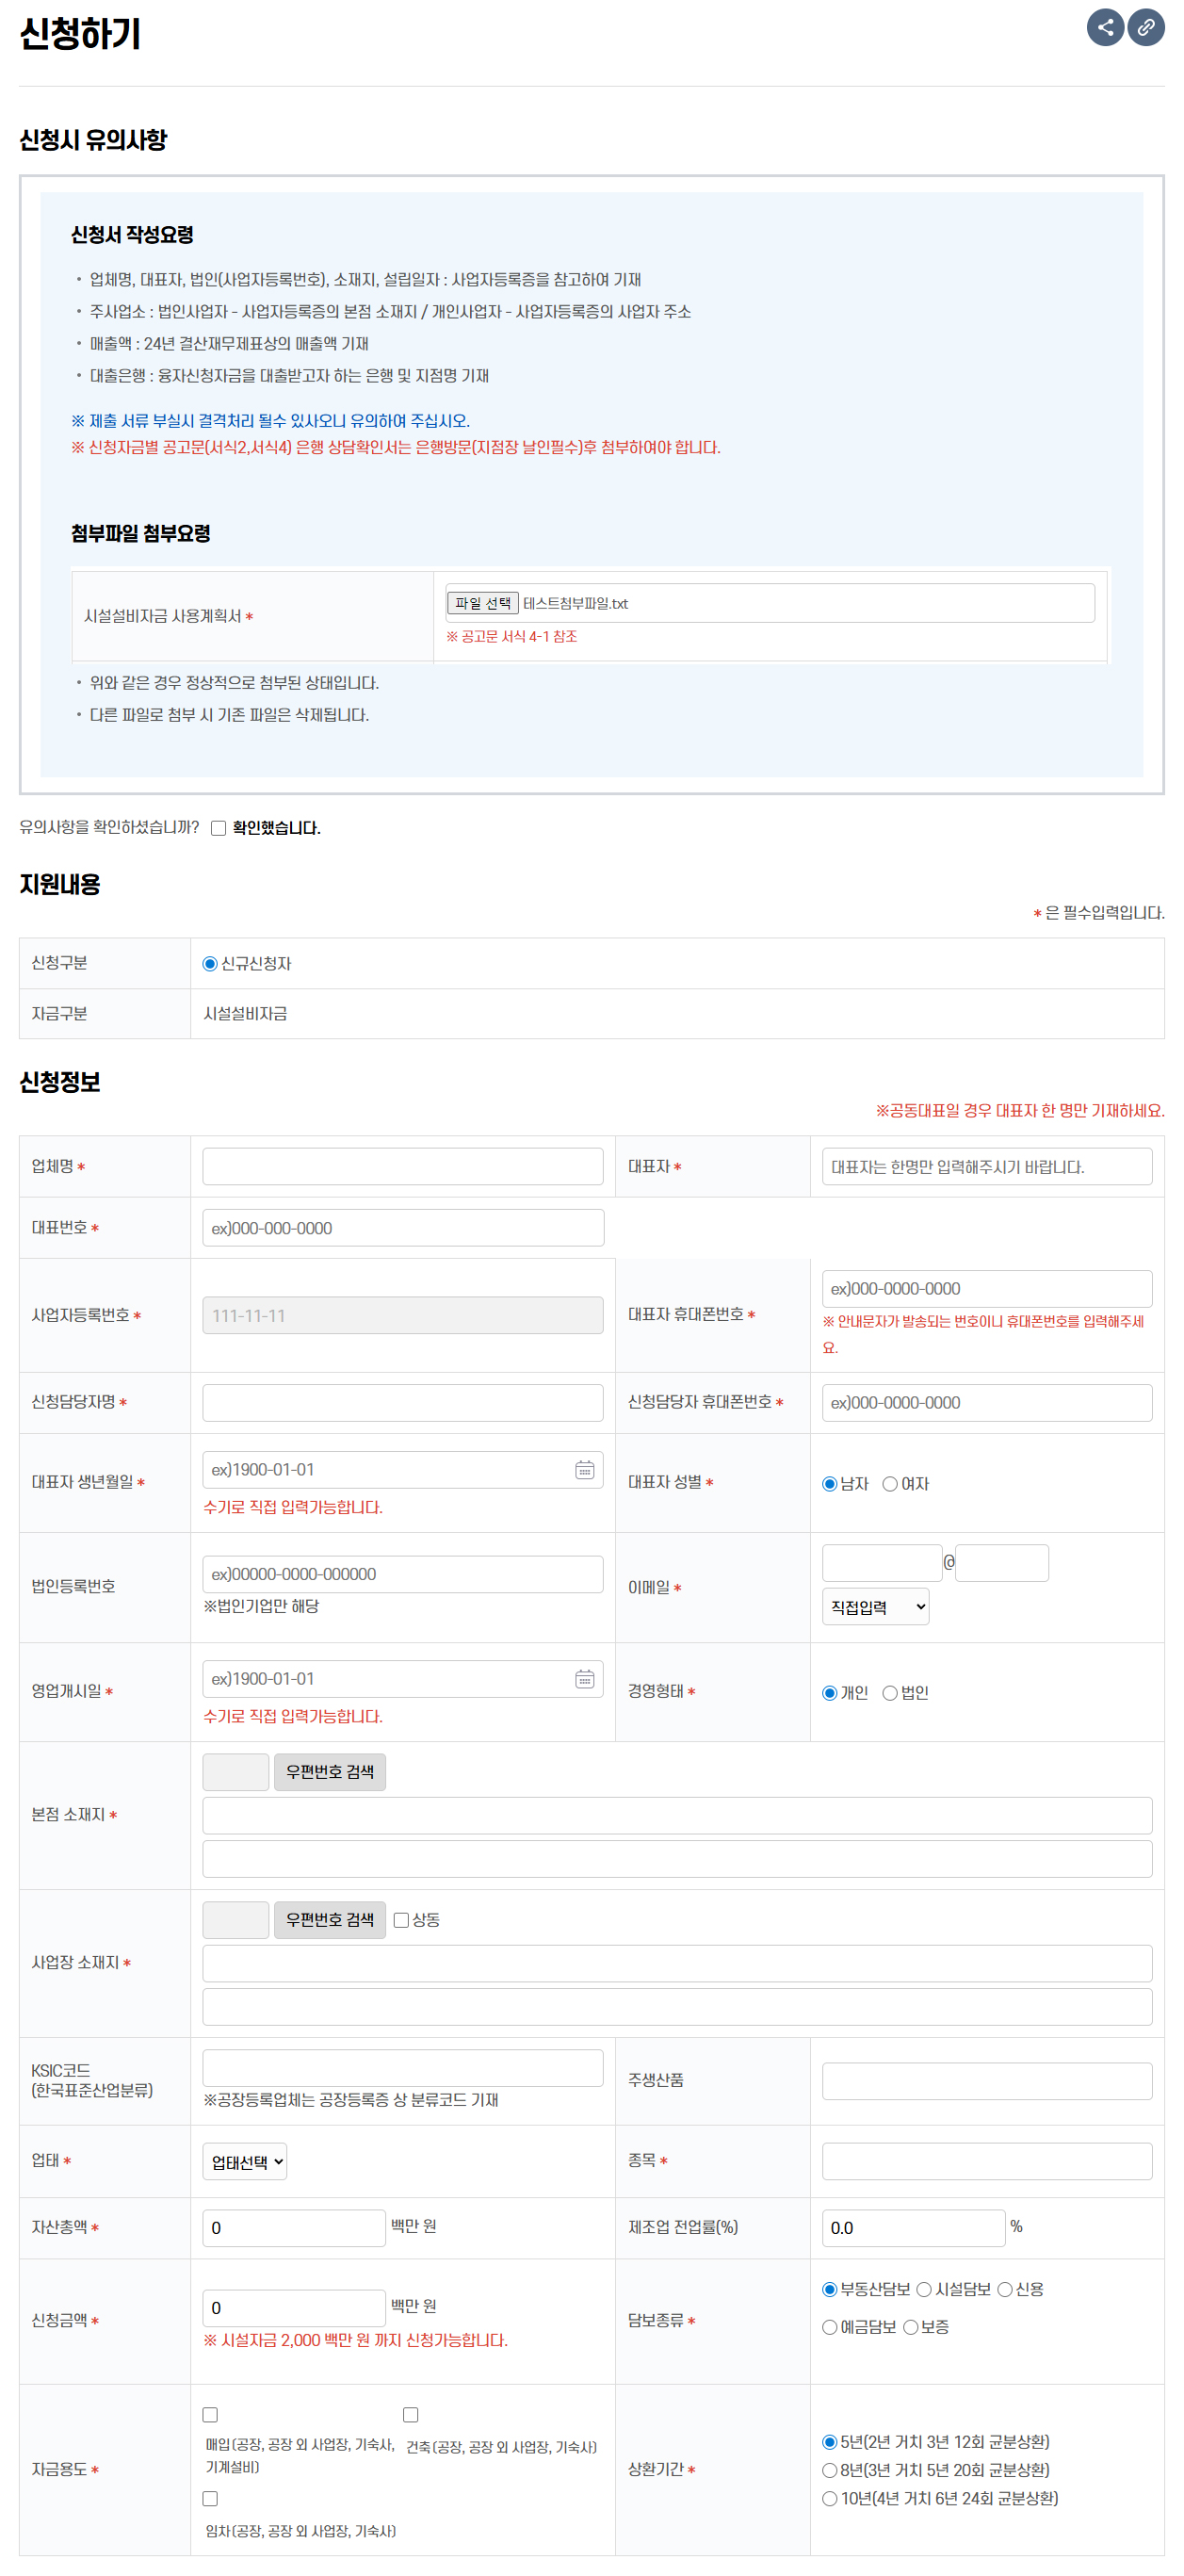
Task: Click 본점 소재지 detailed address field
Action: (677, 1859)
